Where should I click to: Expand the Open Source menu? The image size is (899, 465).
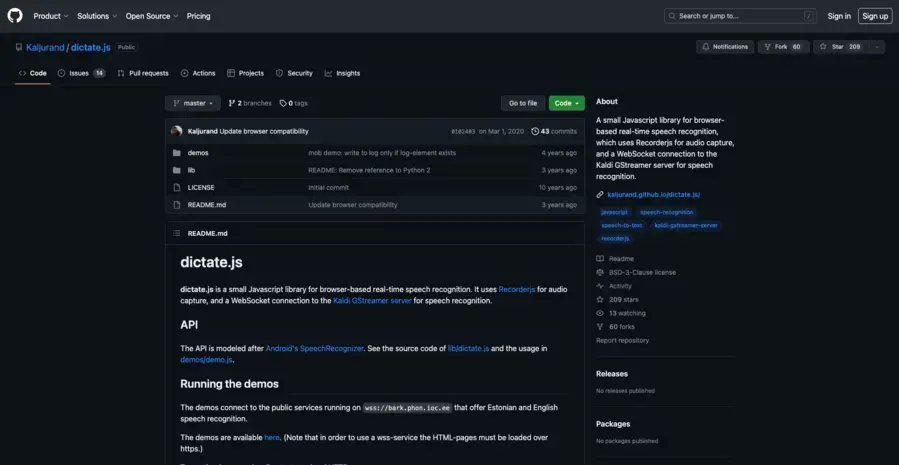[151, 16]
